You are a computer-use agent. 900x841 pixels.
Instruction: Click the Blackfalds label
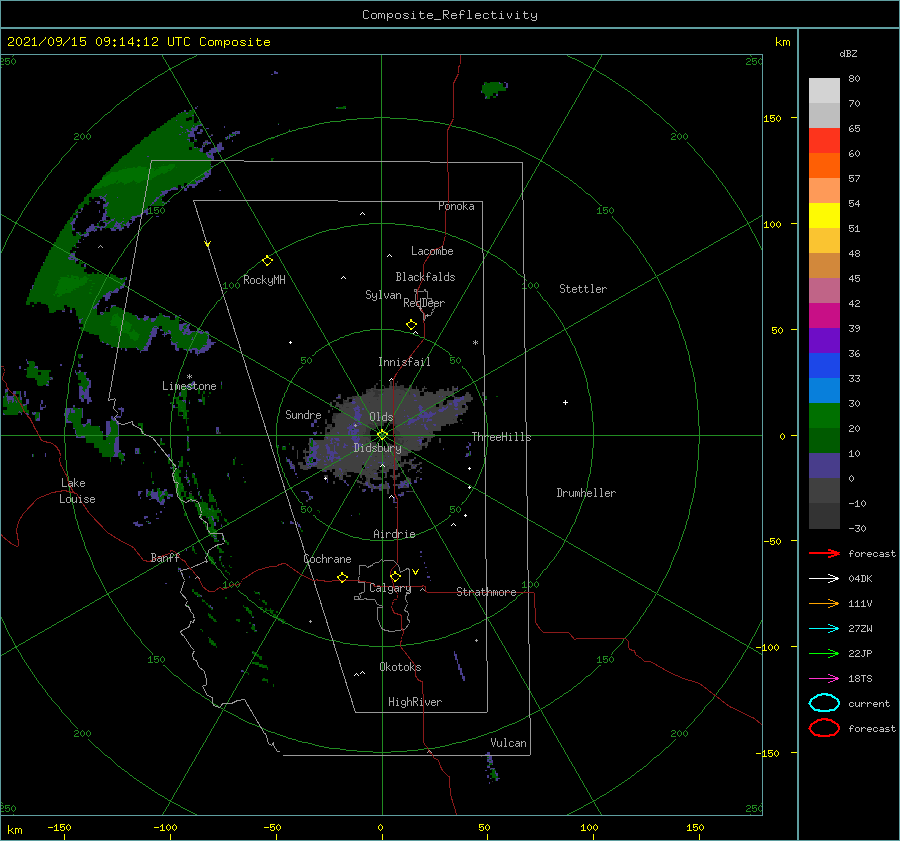coord(425,277)
